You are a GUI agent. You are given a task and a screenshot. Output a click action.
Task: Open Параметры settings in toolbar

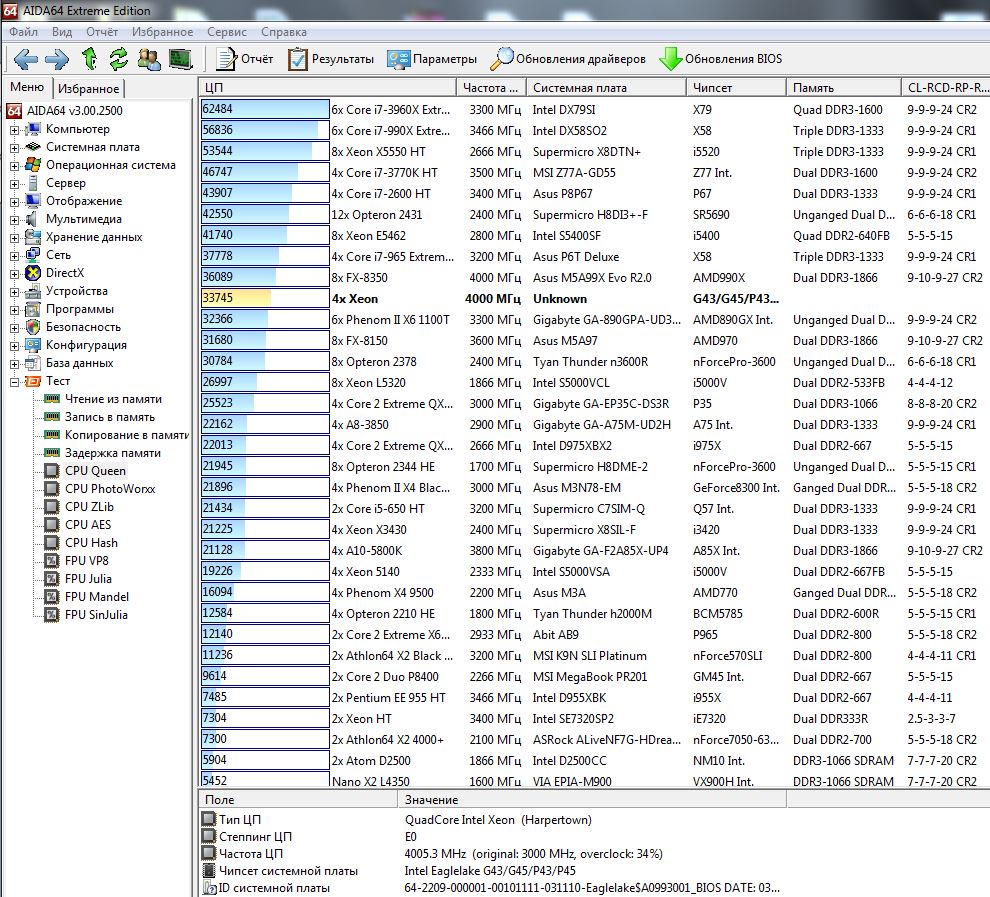coord(432,59)
